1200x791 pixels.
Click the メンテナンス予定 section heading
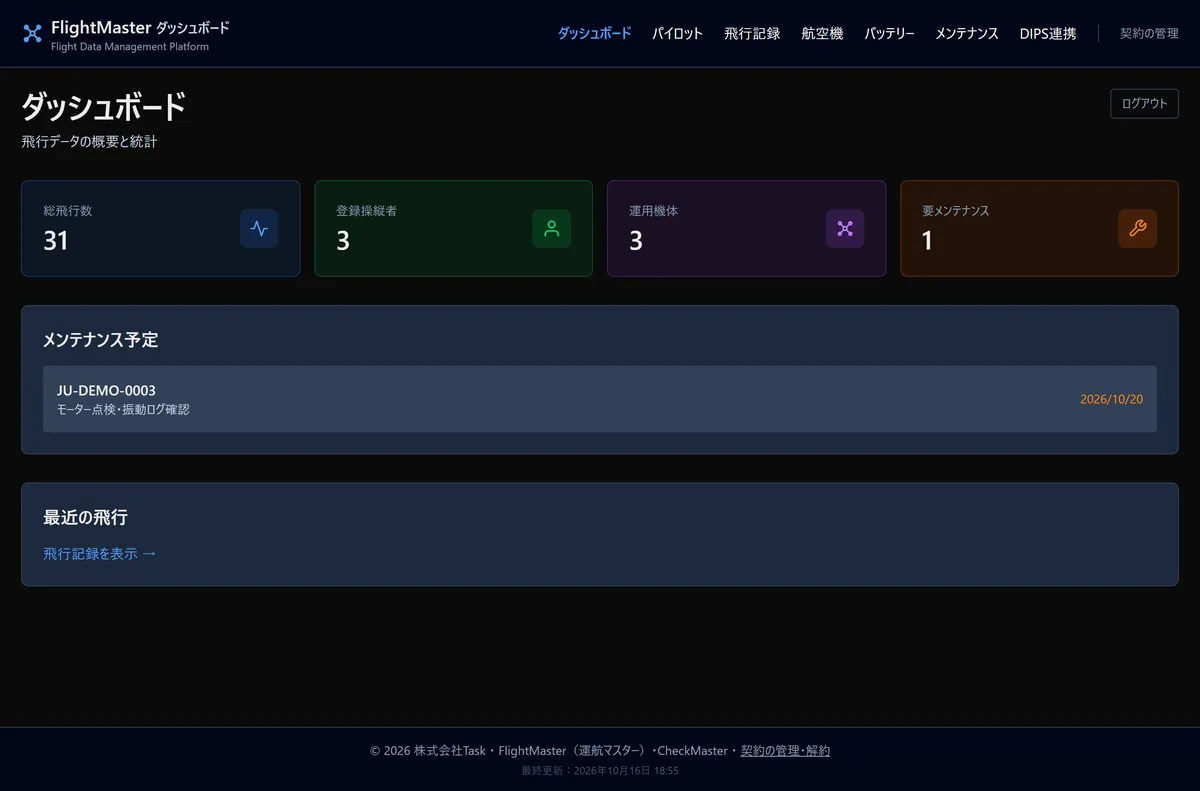click(x=100, y=339)
